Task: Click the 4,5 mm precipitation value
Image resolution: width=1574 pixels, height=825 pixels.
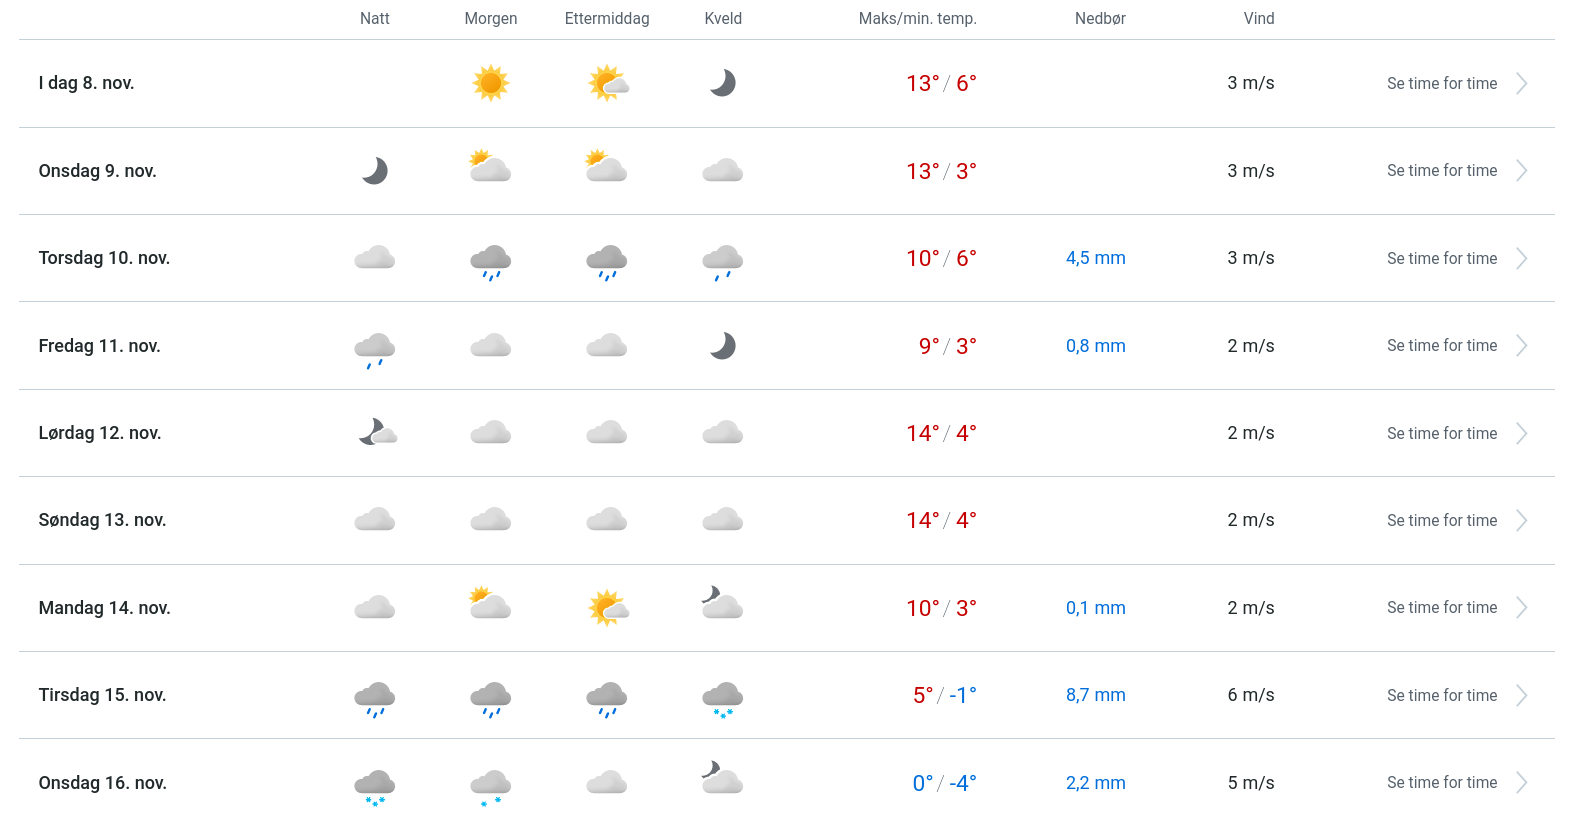Action: click(x=1095, y=258)
